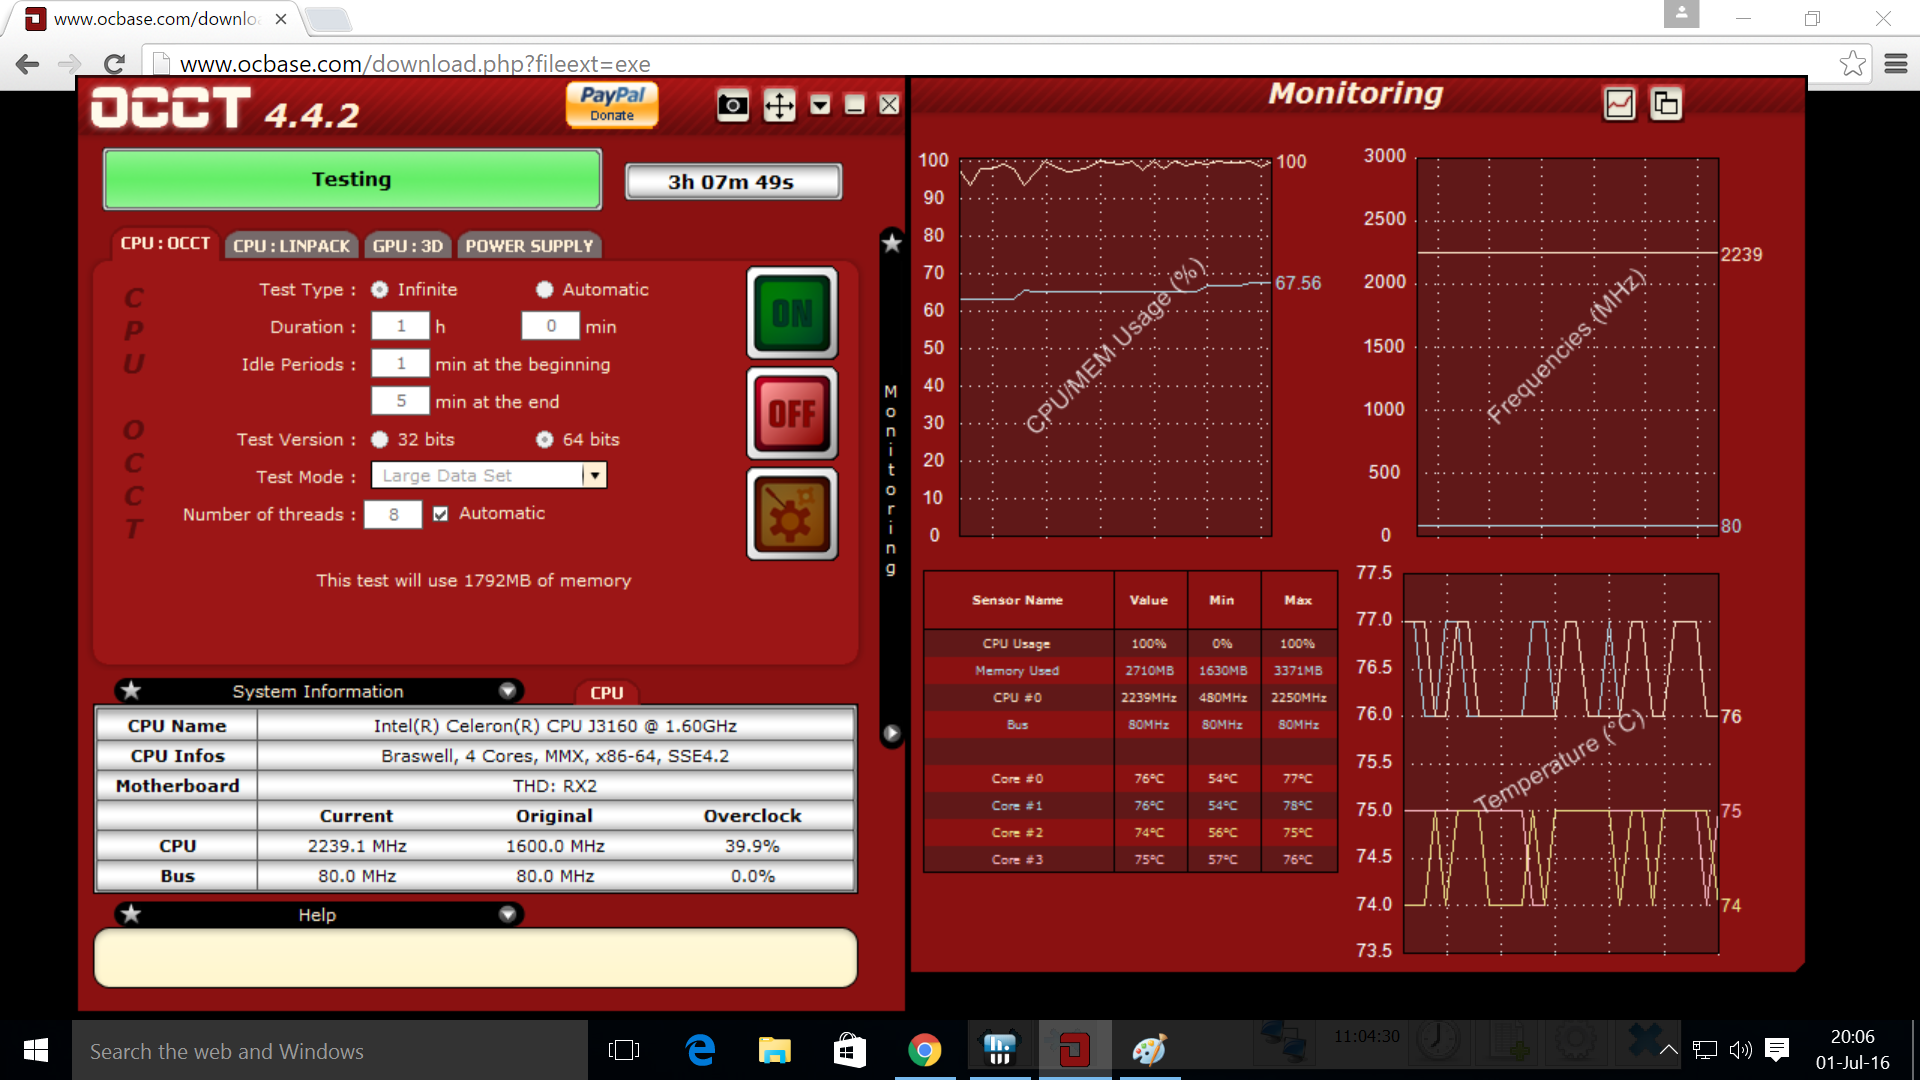This screenshot has width=1920, height=1080.
Task: Click the star icon above Monitoring strip
Action: [x=891, y=242]
